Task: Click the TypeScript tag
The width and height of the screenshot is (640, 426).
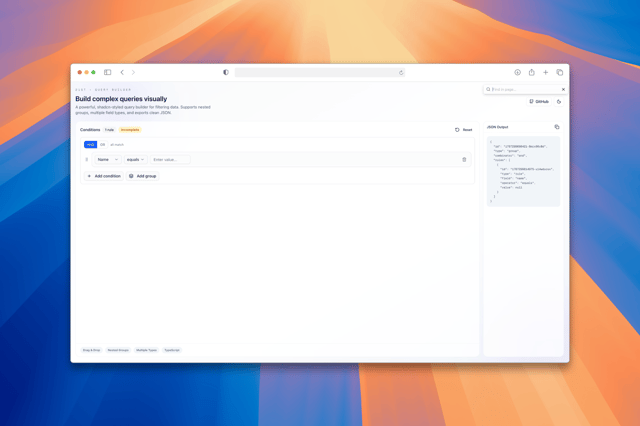Action: [172, 350]
